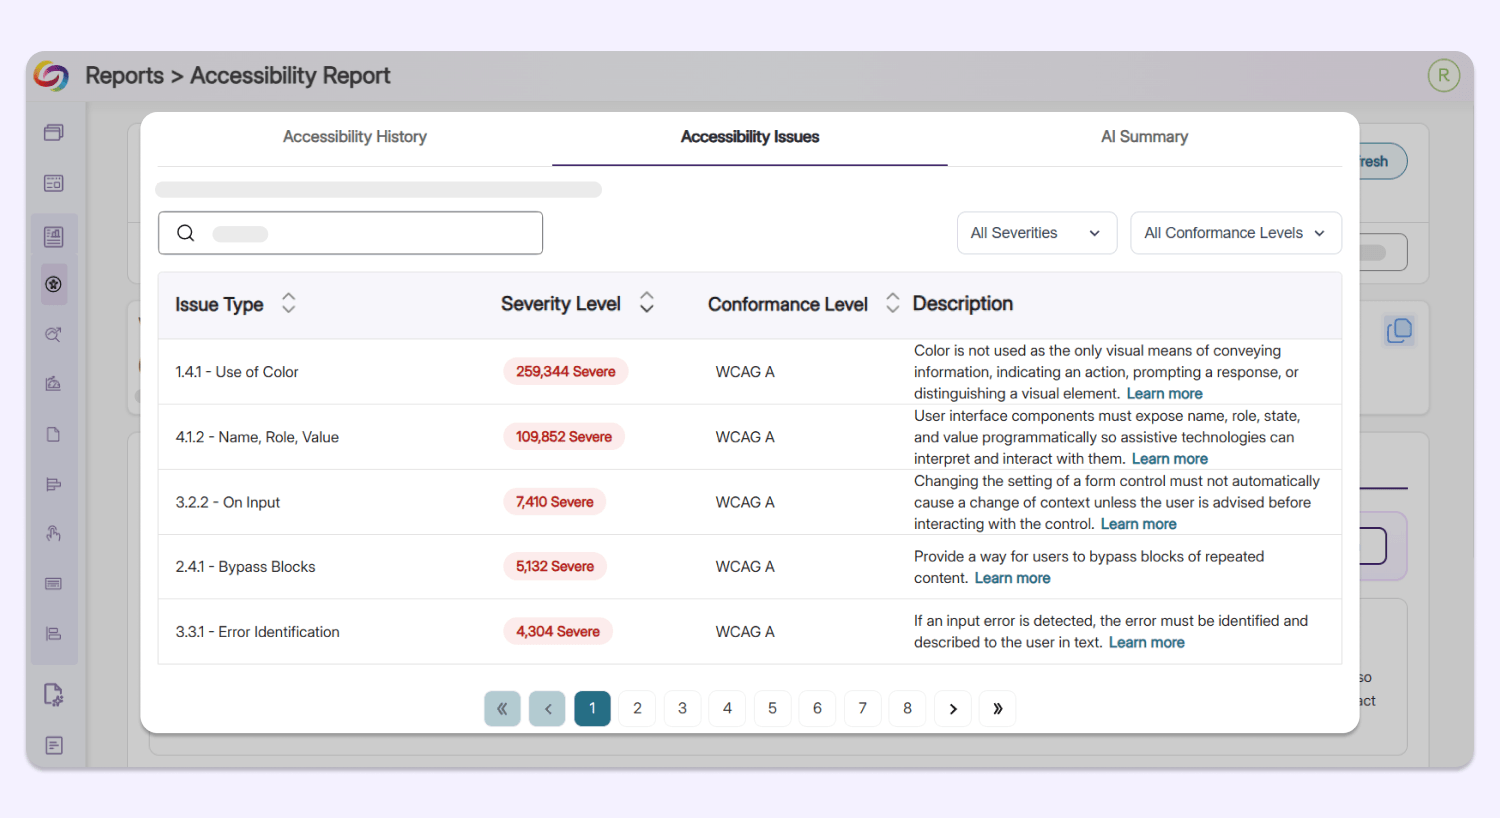Click the '3.2.2 - On Input' cell
Image resolution: width=1500 pixels, height=818 pixels.
coord(228,502)
